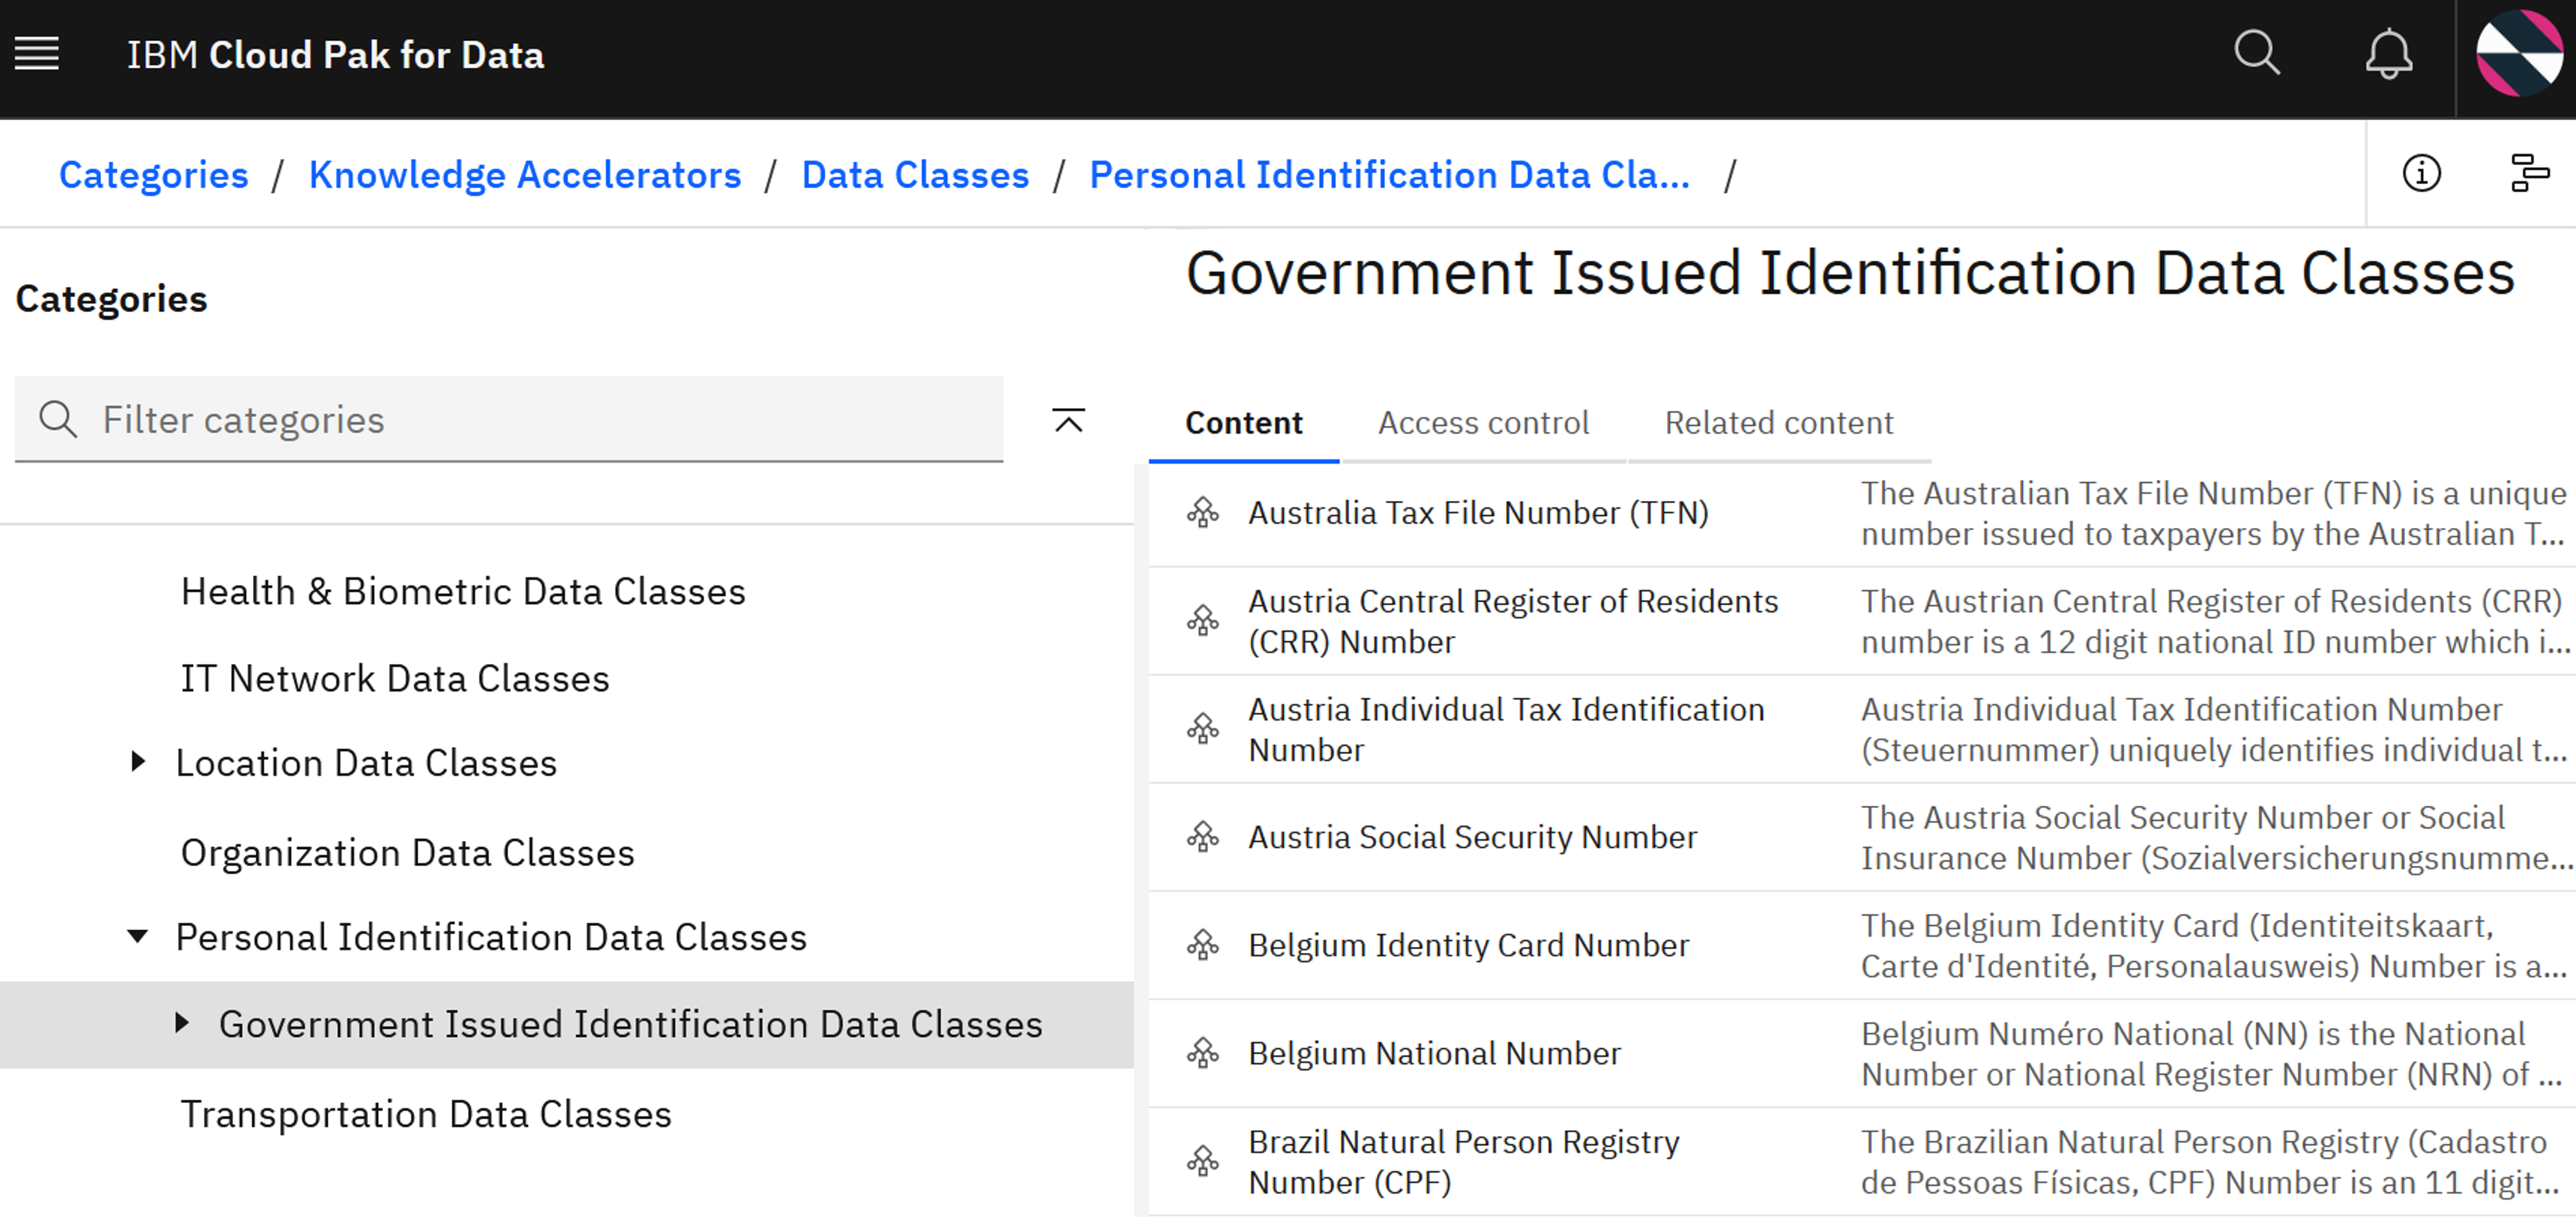Screen dimensions: 2576x1217
Task: Expand Location Data Classes tree node
Action: [138, 762]
